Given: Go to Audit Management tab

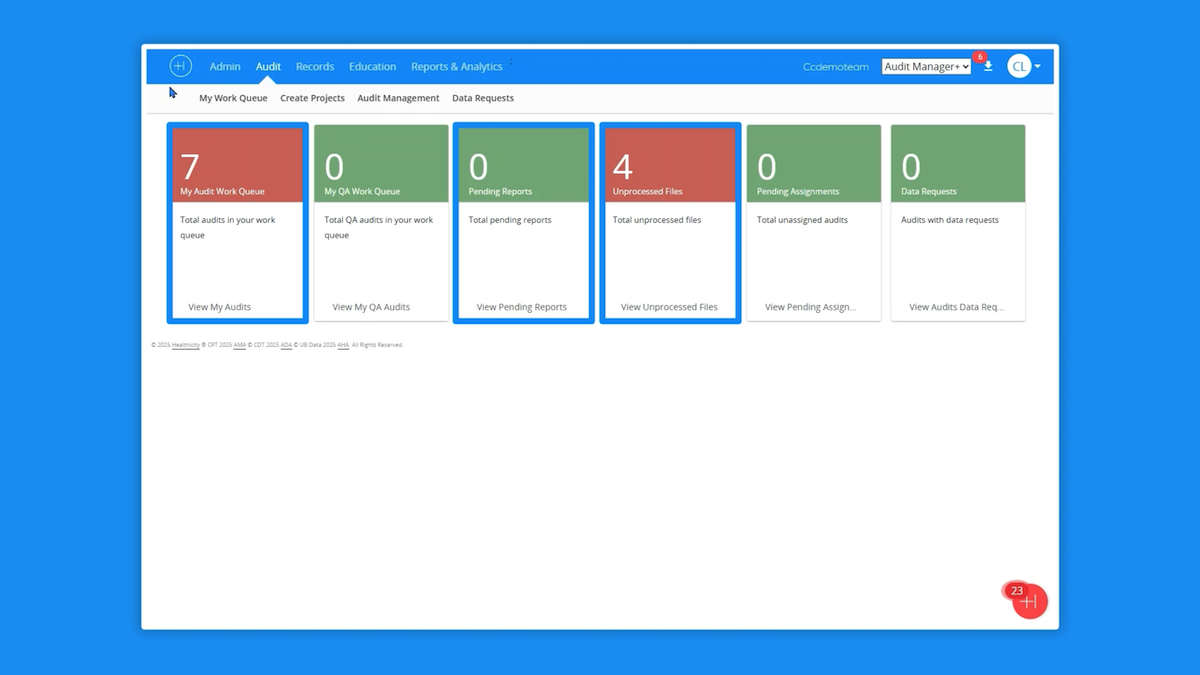Looking at the screenshot, I should pos(398,98).
